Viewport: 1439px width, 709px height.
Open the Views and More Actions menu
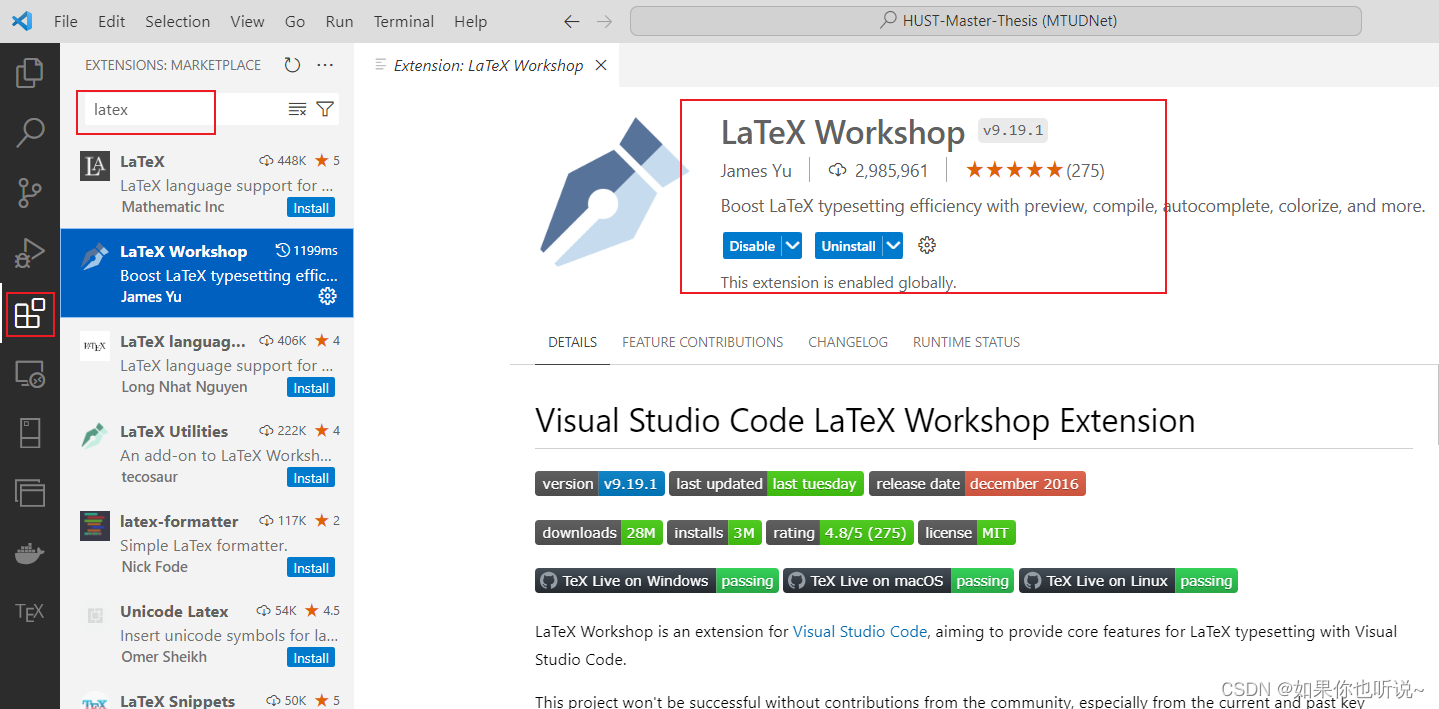(x=324, y=64)
